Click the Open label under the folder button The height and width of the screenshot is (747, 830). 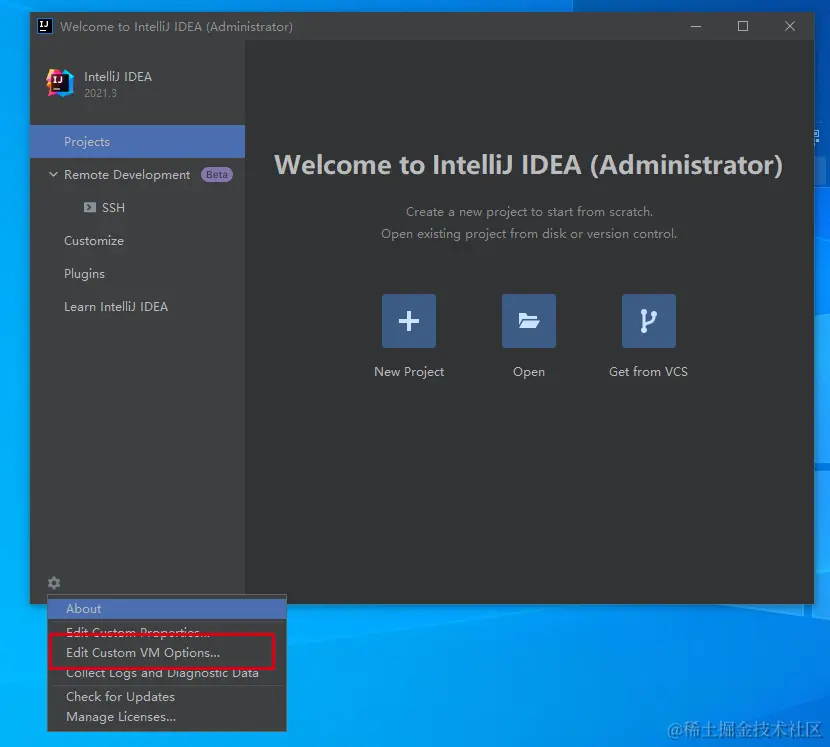tap(528, 372)
